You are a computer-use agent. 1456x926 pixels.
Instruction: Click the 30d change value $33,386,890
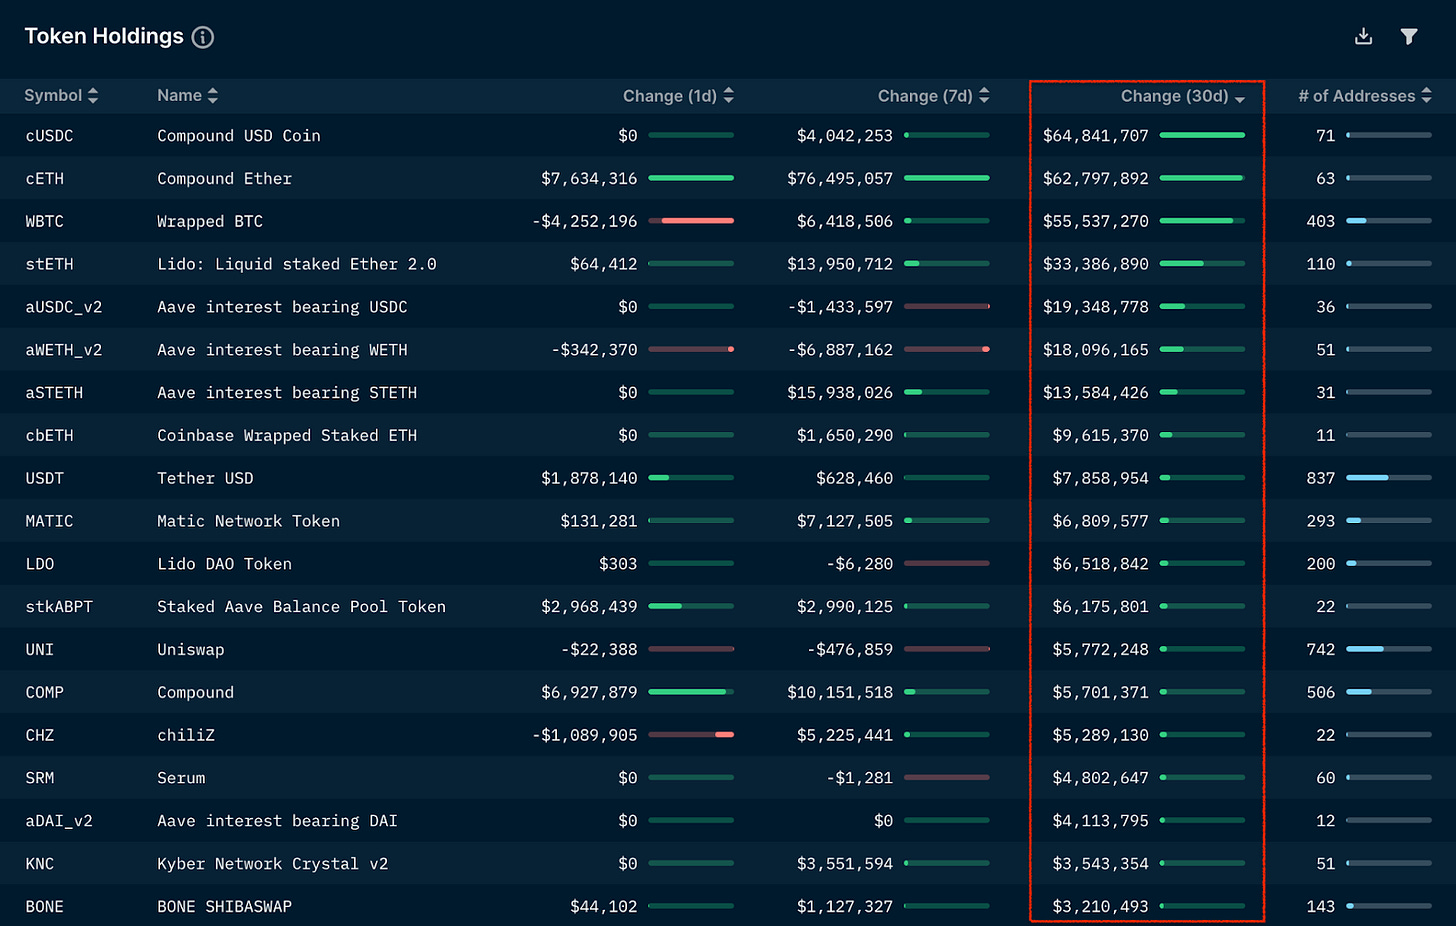tap(1096, 265)
